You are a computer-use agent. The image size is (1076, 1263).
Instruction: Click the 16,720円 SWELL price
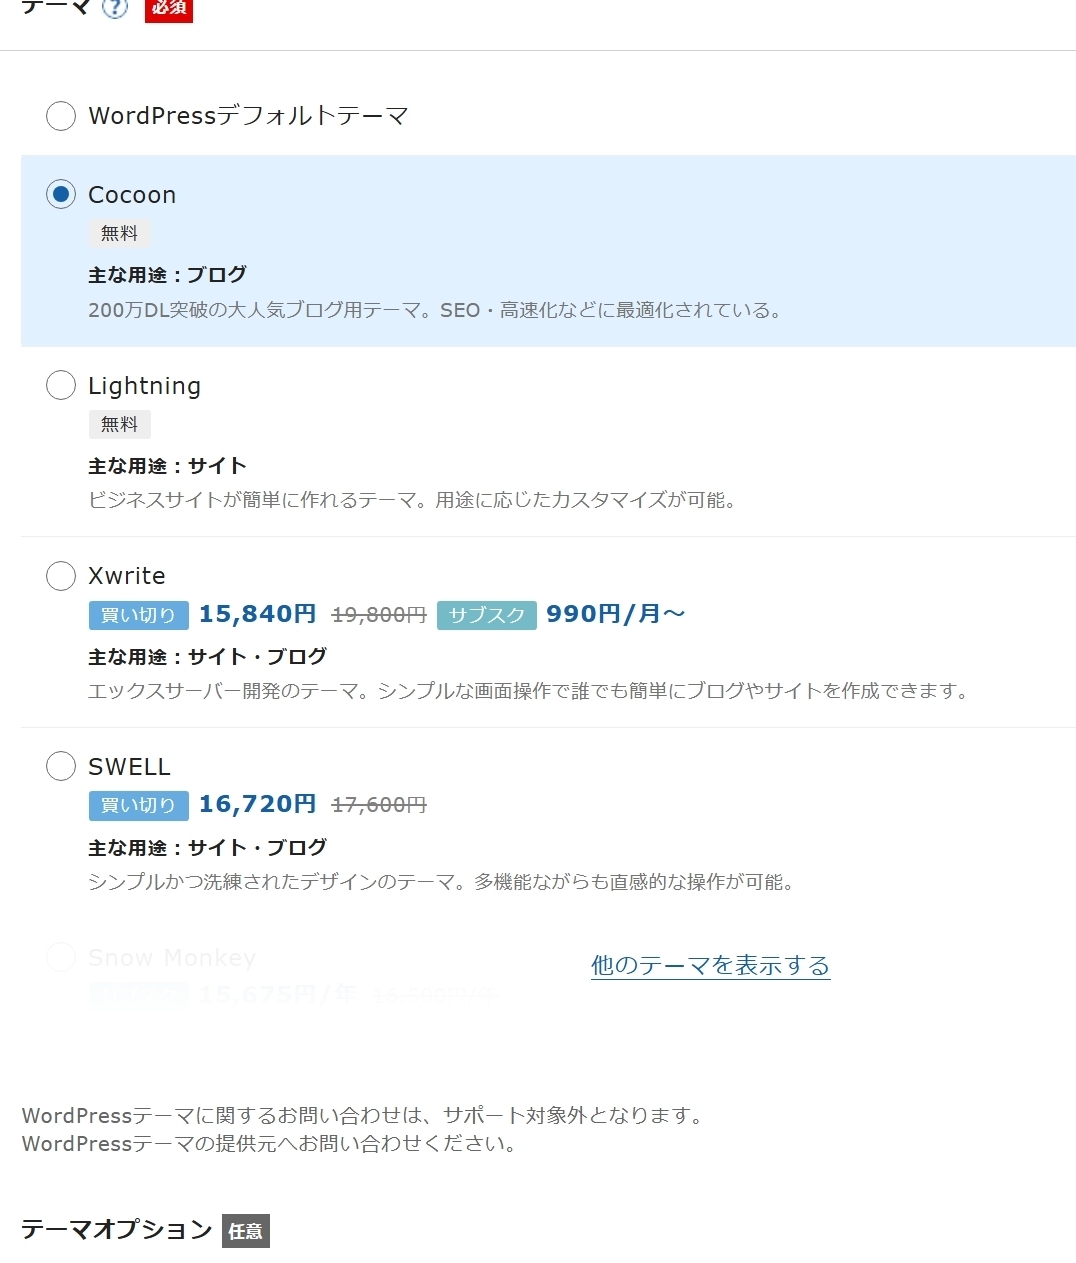[x=257, y=804]
